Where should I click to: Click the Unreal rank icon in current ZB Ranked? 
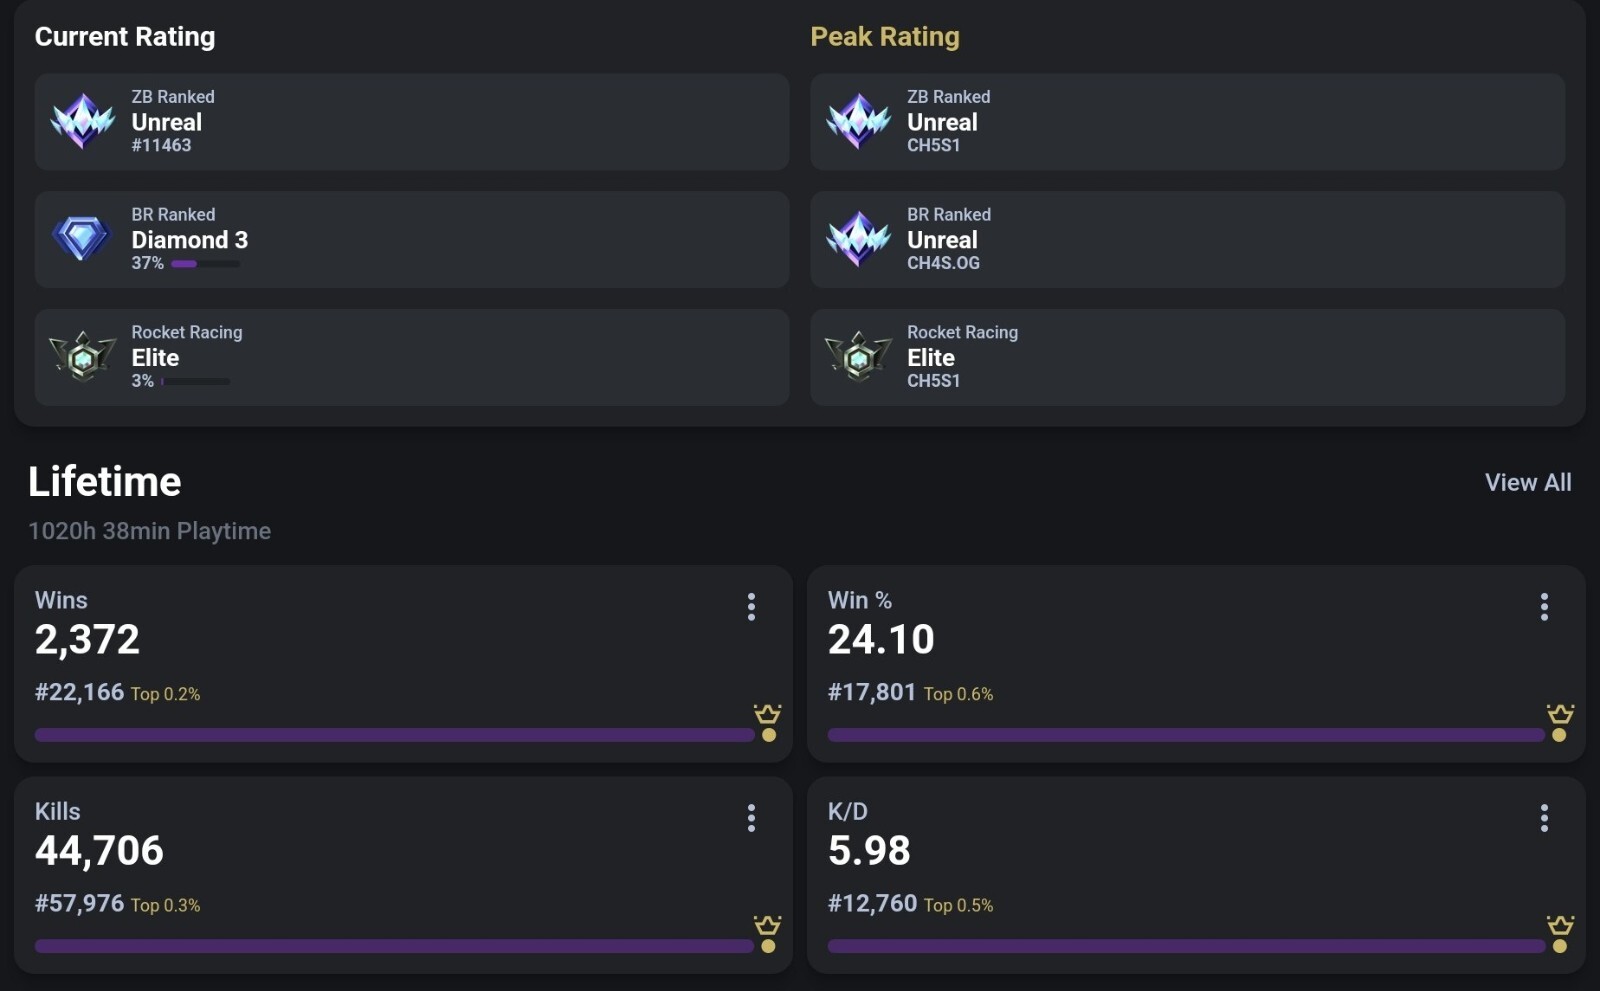click(83, 121)
